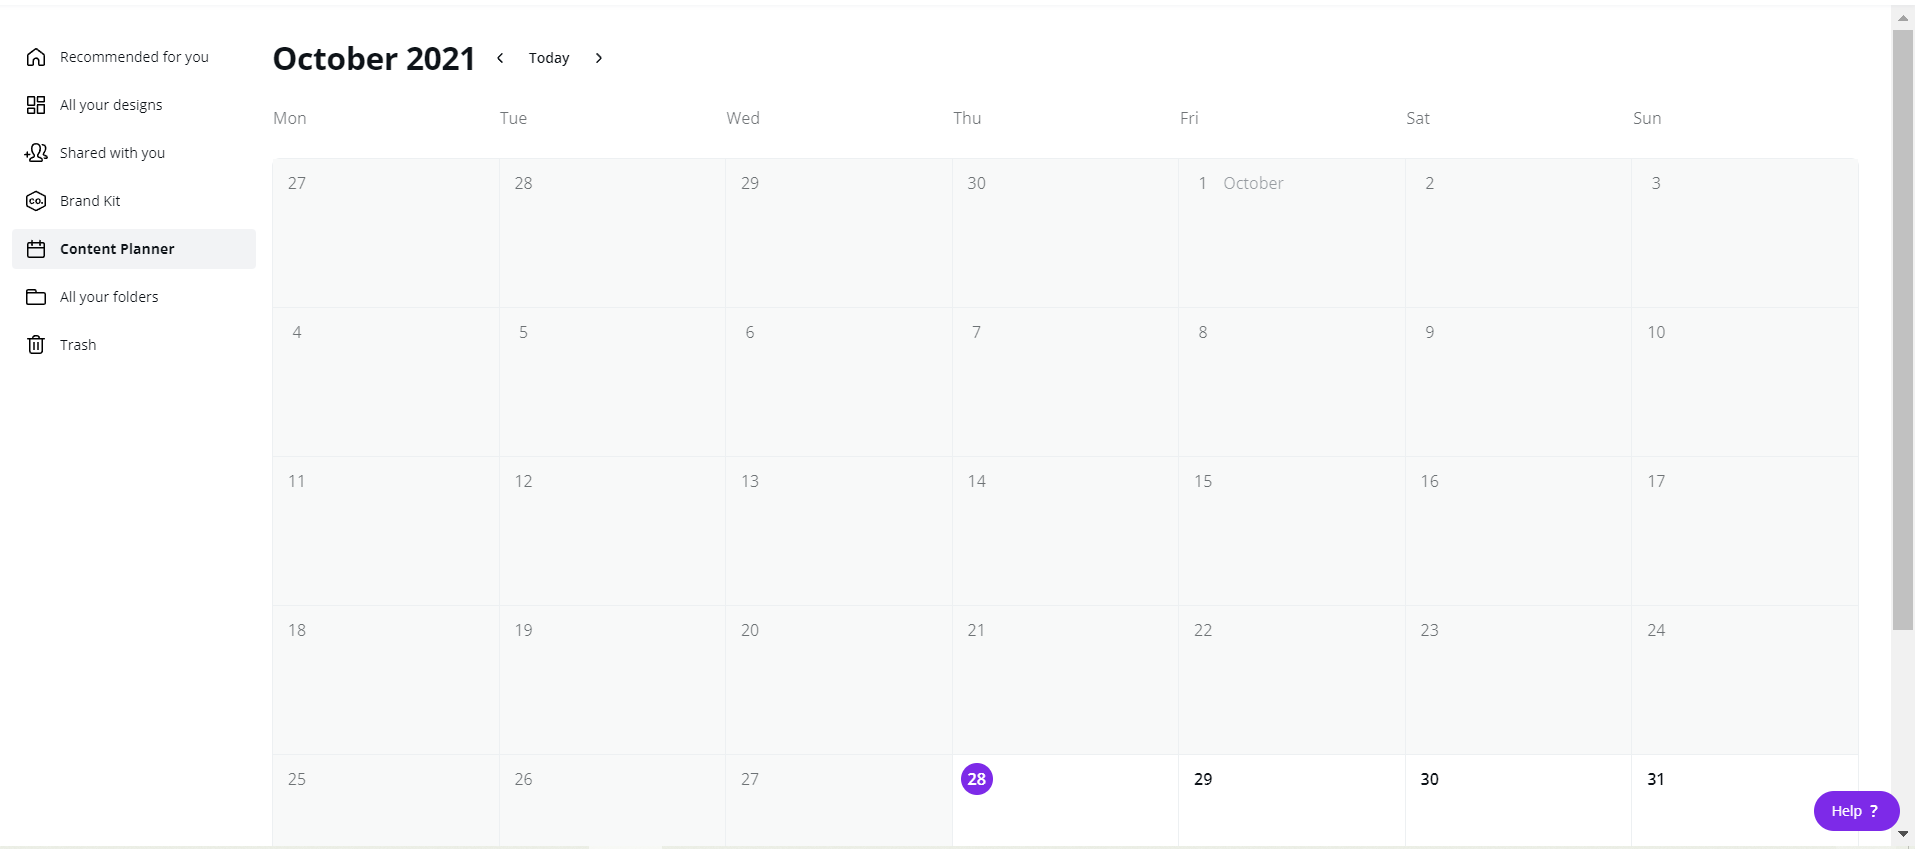Click the people icon for Shared with you
Image resolution: width=1915 pixels, height=849 pixels.
36,153
